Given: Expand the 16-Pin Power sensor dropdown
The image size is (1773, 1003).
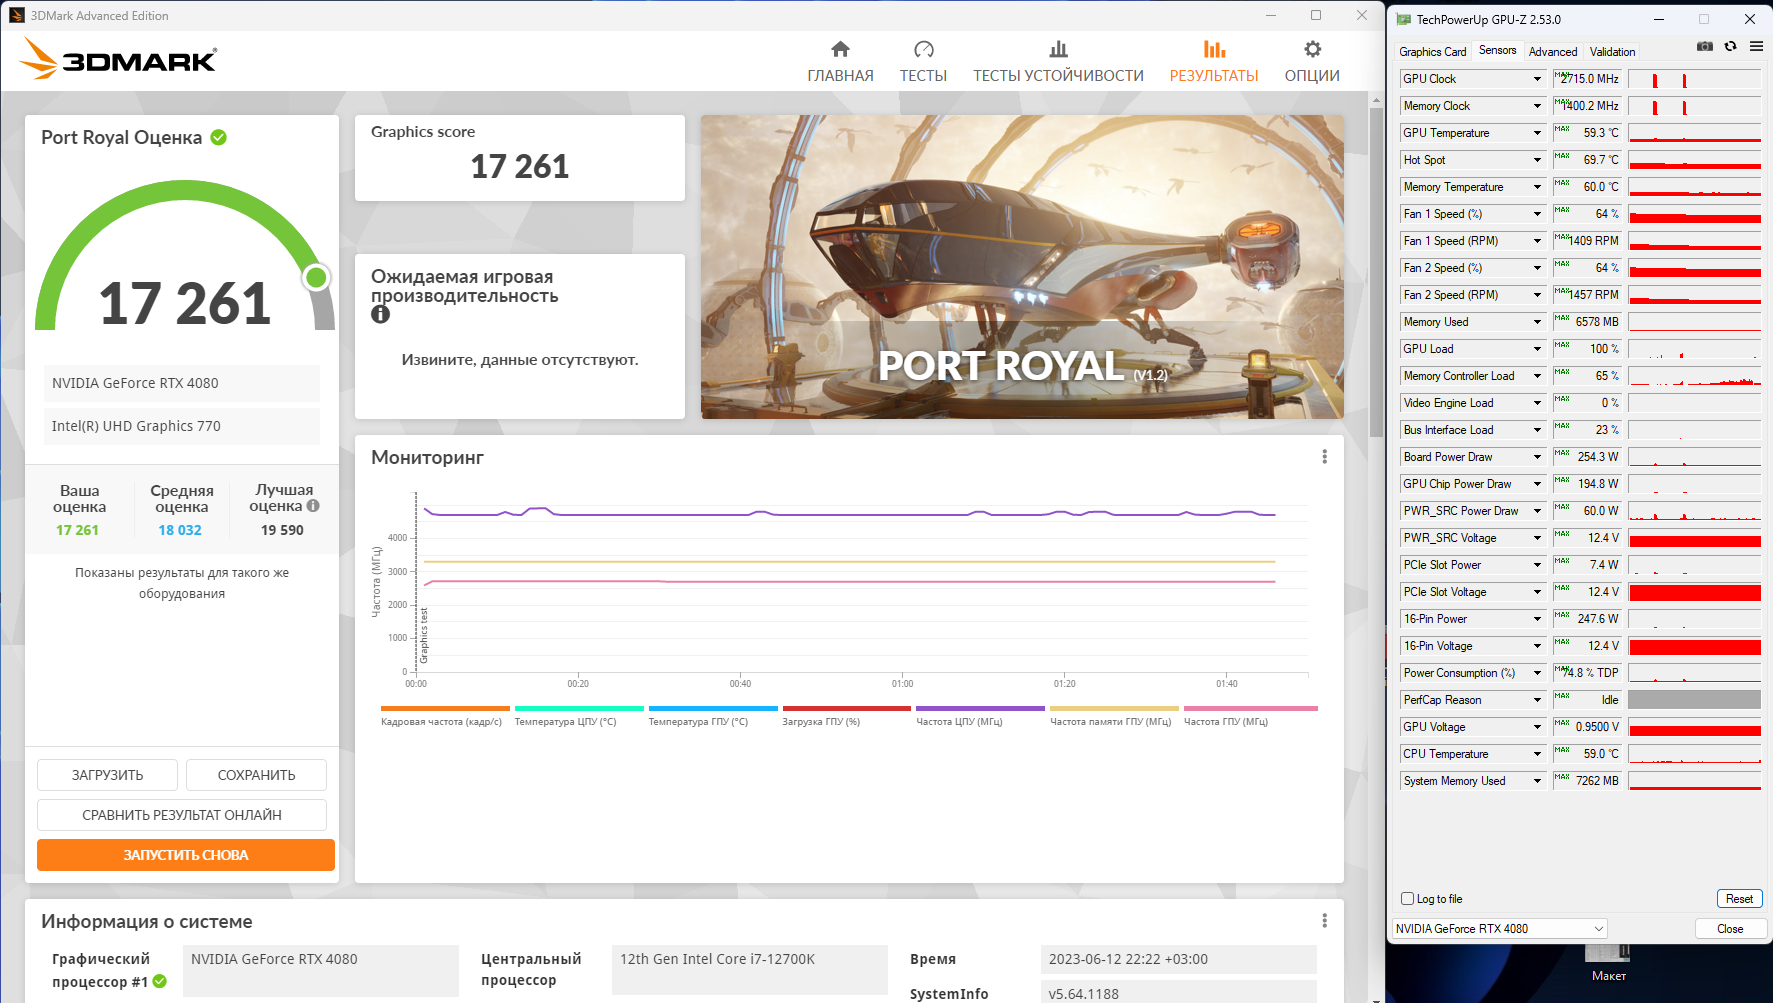Looking at the screenshot, I should coord(1537,619).
